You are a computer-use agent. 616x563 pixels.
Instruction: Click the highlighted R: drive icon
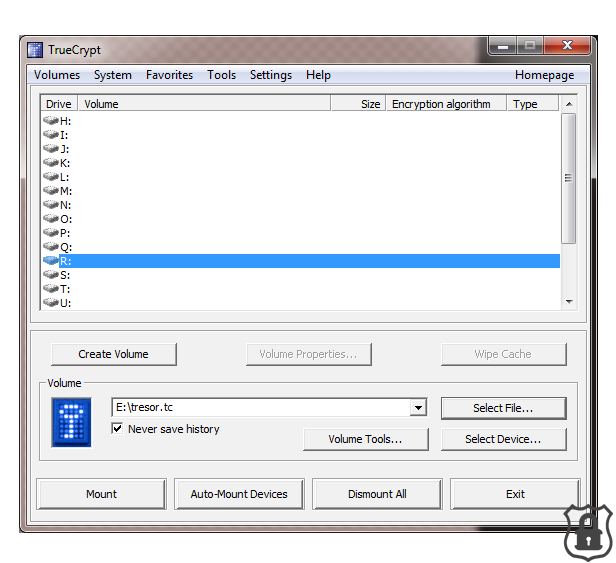pyautogui.click(x=51, y=260)
